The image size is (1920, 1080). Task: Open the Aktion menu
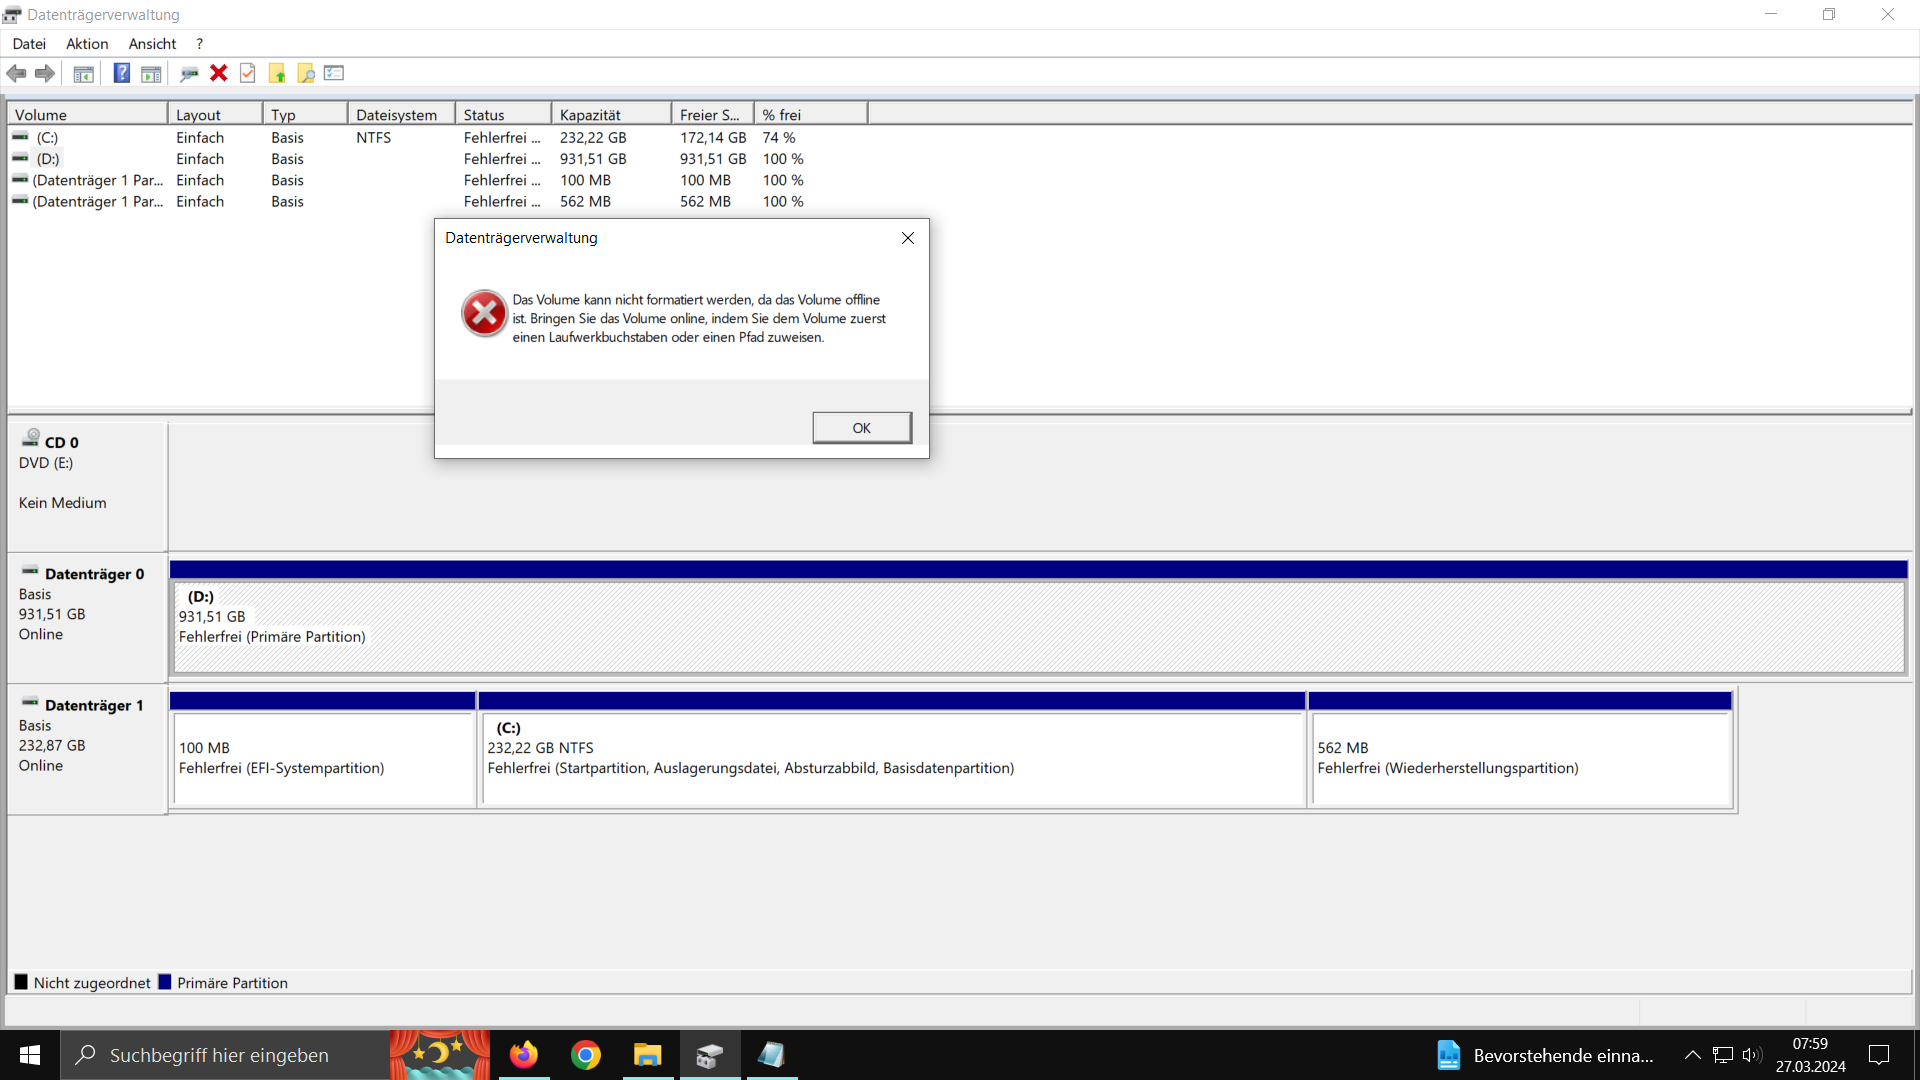[x=87, y=44]
